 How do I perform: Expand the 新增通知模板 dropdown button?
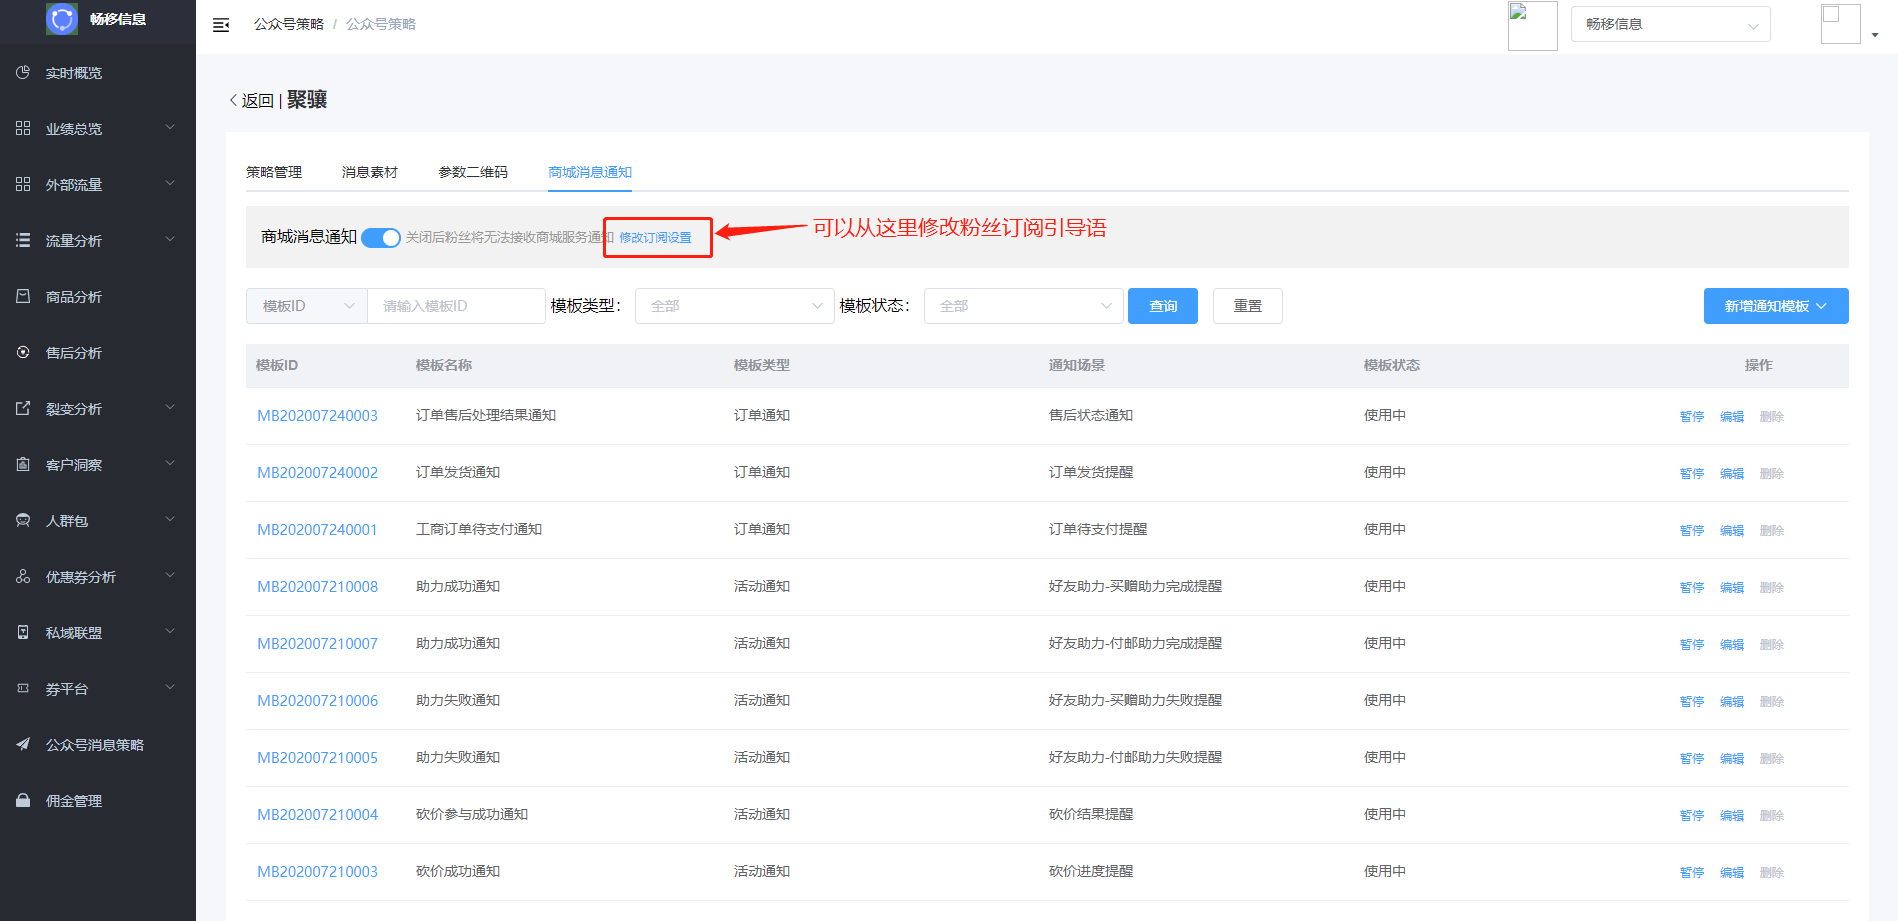tap(1775, 306)
